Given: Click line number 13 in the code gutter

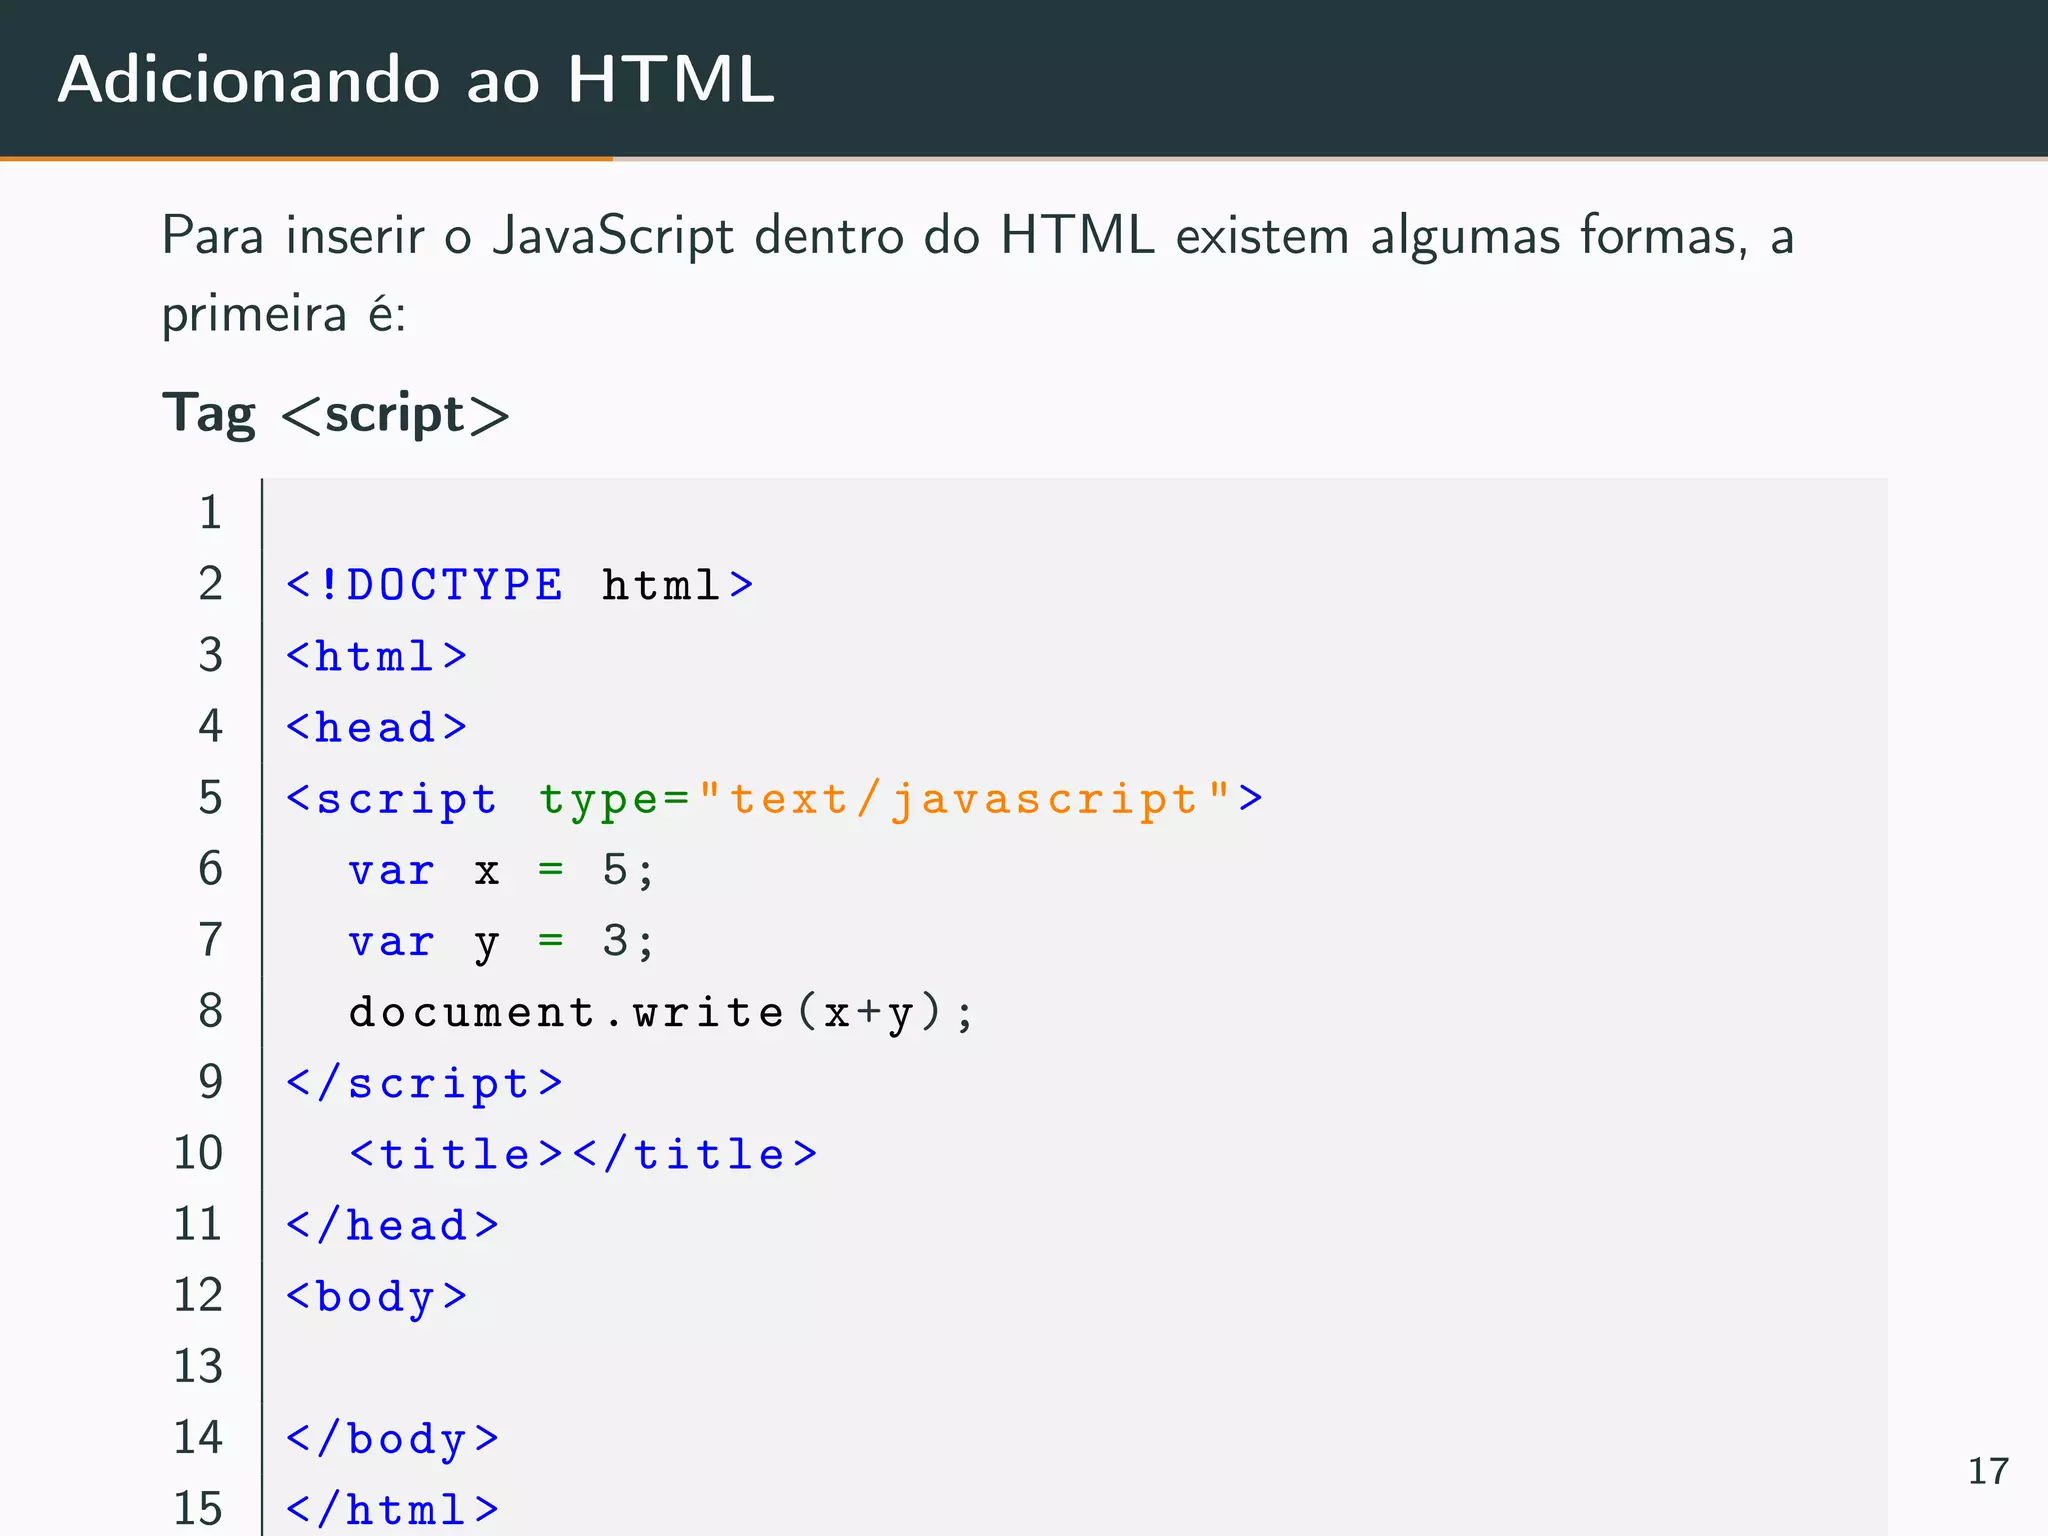Looking at the screenshot, I should point(198,1366).
